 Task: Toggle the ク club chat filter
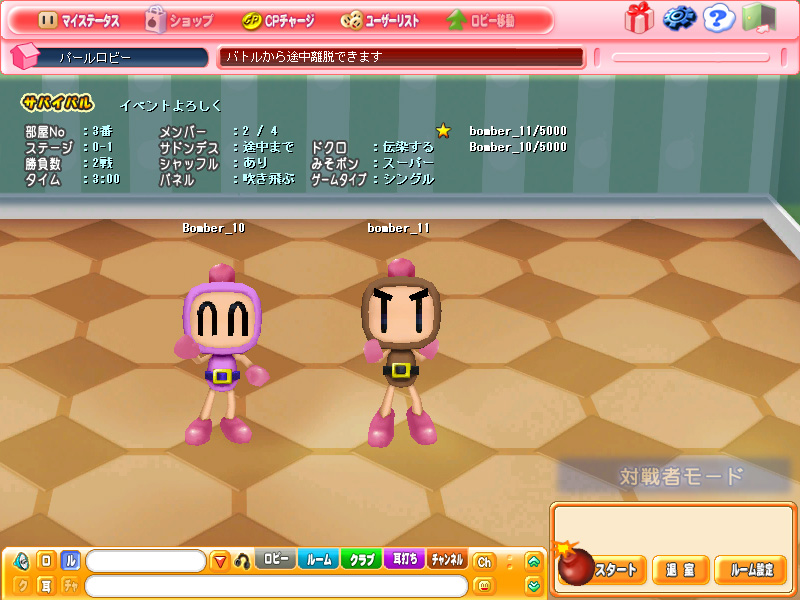(21, 585)
